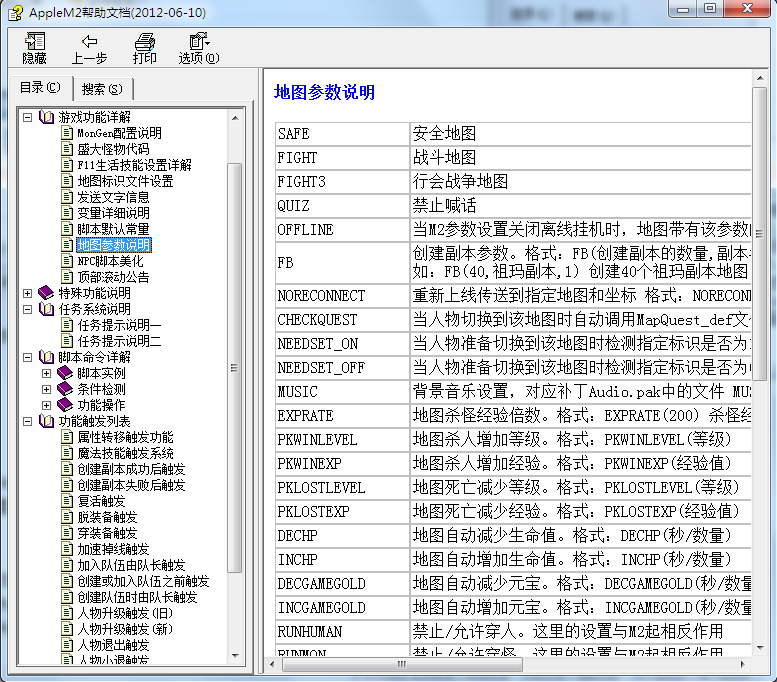Switch to the 搜索(S) search tab
Viewport: 777px width, 682px height.
tap(102, 89)
